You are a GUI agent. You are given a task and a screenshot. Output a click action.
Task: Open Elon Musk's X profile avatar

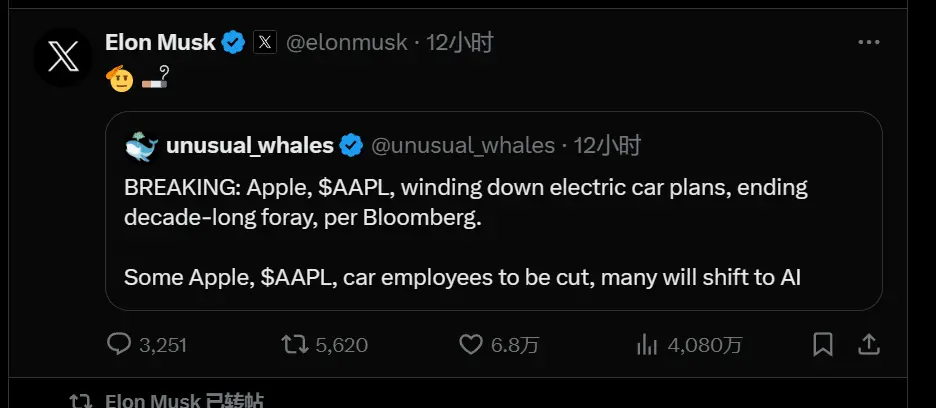point(63,58)
